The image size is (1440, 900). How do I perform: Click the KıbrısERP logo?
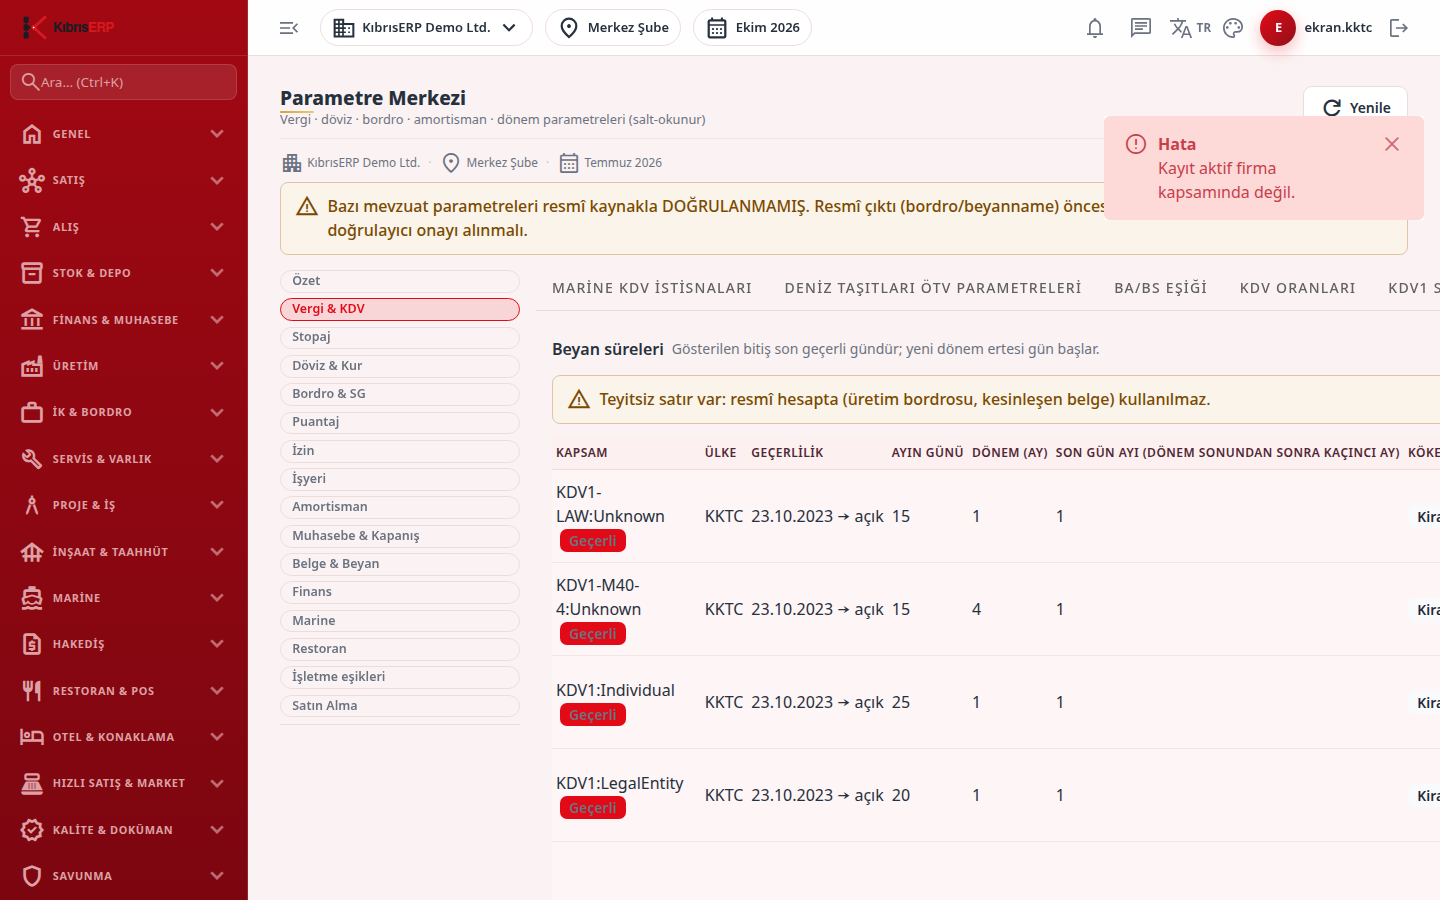[68, 27]
